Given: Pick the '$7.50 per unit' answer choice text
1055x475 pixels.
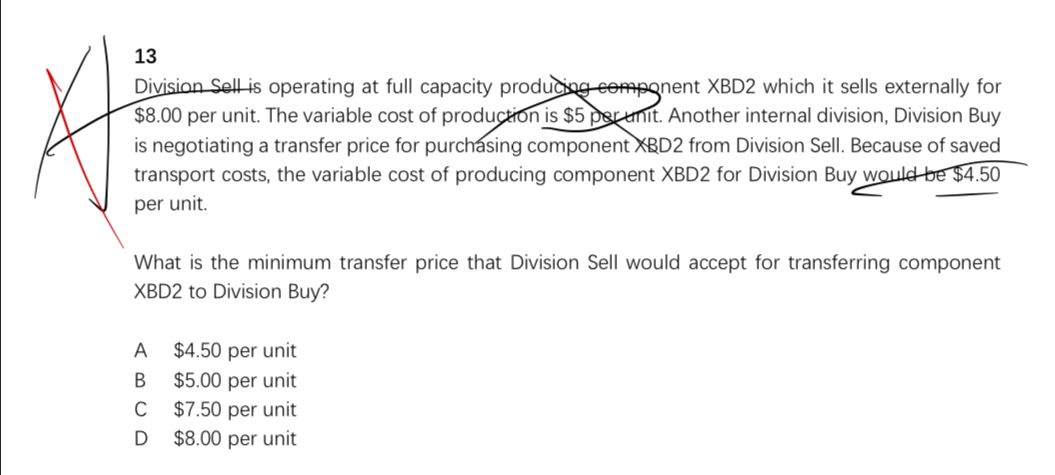Looking at the screenshot, I should coord(234,409).
